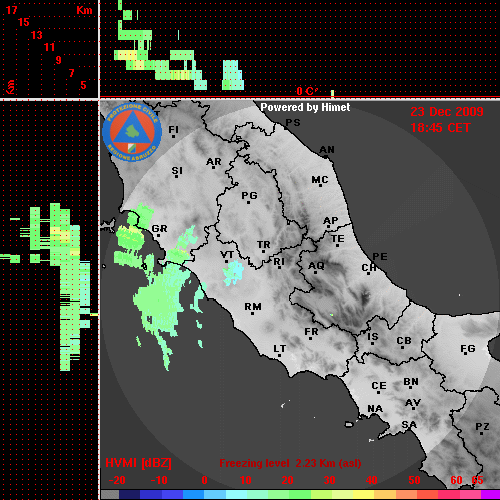Click the TR city marker
Image resolution: width=500 pixels, height=500 pixels.
pyautogui.click(x=264, y=247)
